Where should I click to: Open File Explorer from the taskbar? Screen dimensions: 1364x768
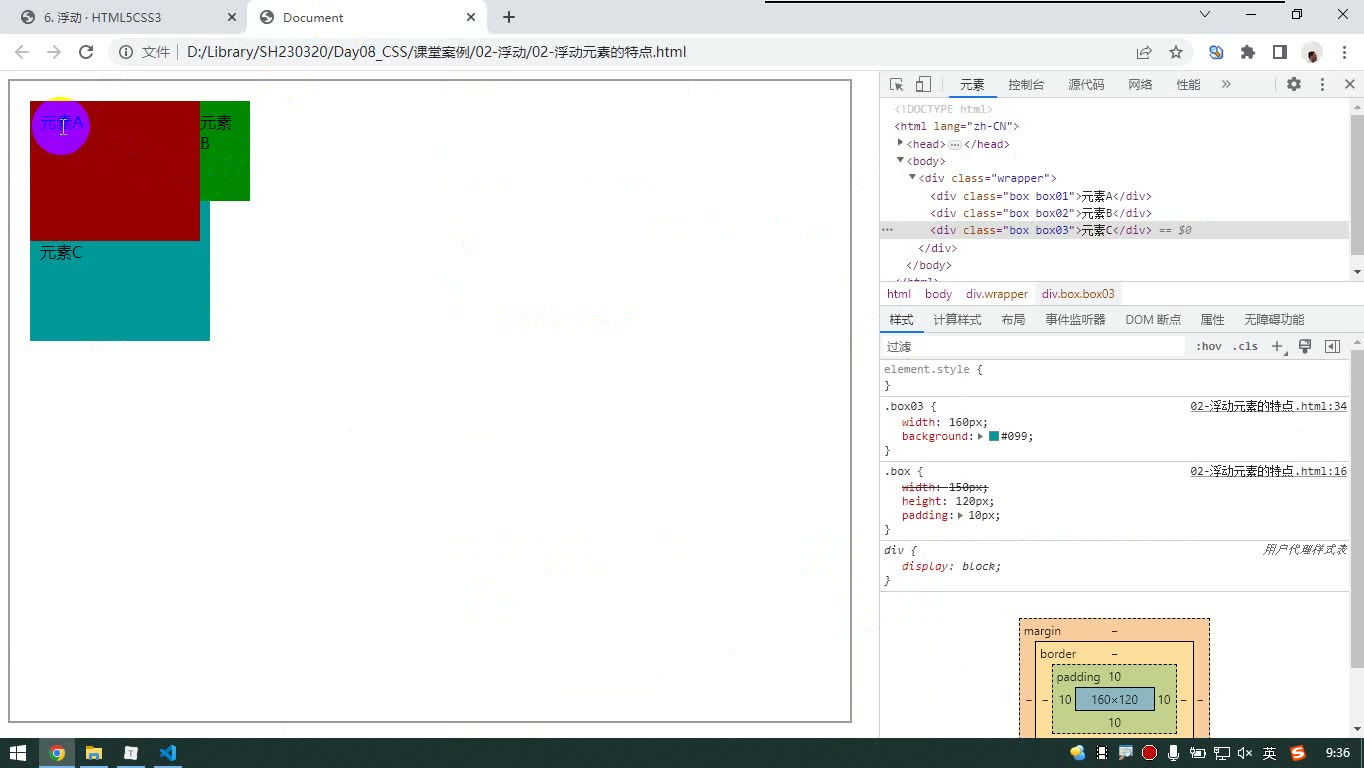coord(94,753)
